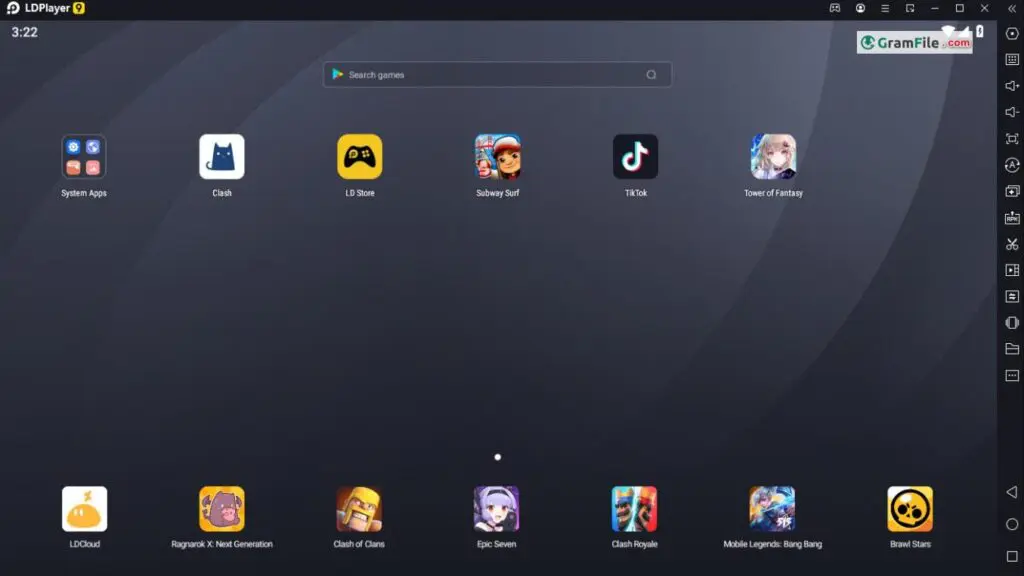Rotate screen using the sidebar icon
This screenshot has height=576, width=1024.
[x=1012, y=323]
